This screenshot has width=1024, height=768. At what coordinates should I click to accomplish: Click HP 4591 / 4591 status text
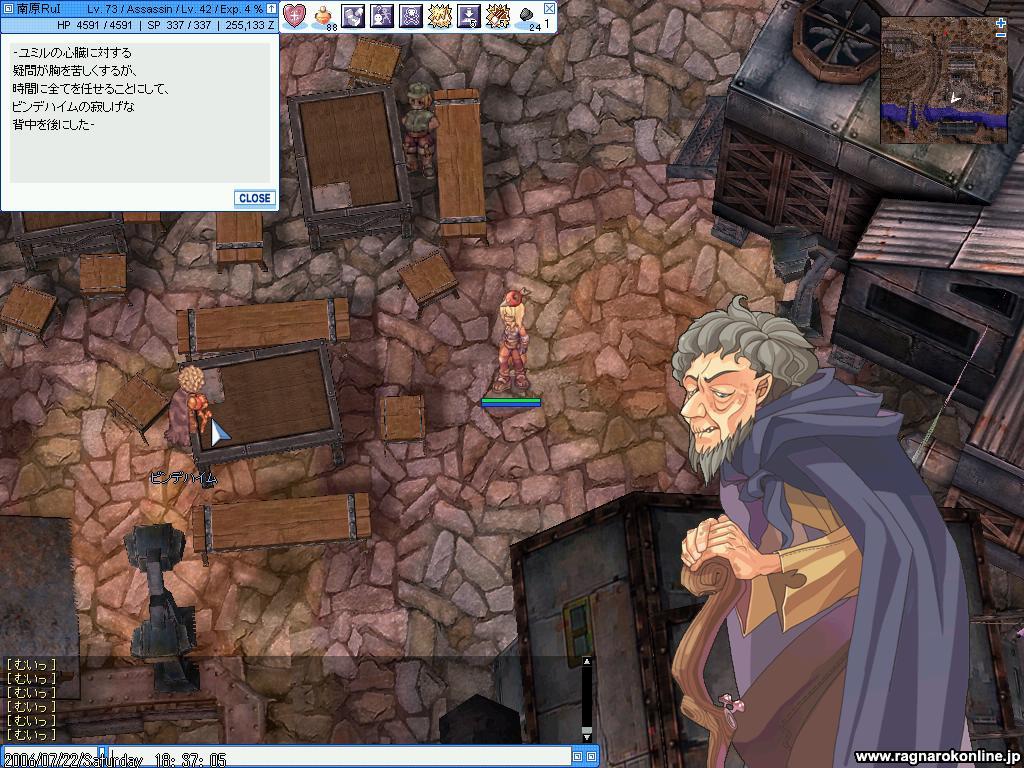pos(95,25)
